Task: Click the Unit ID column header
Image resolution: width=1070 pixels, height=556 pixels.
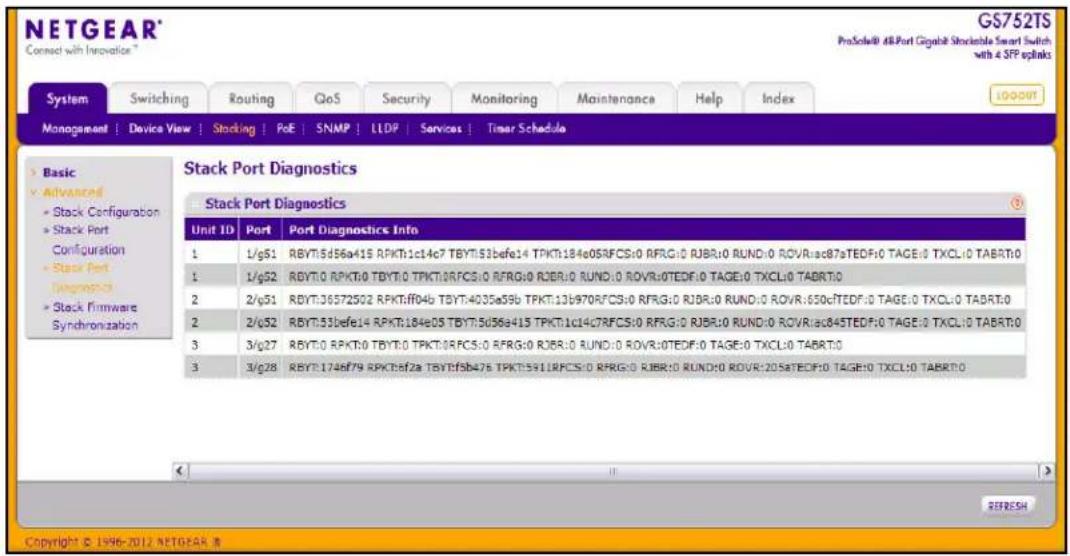Action: point(212,230)
